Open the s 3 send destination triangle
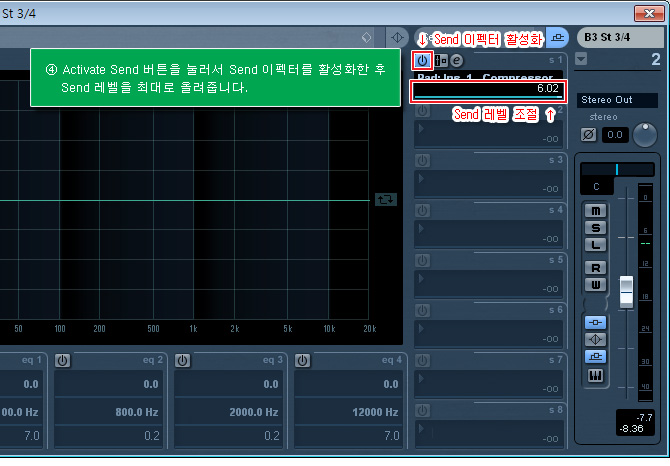 421,178
